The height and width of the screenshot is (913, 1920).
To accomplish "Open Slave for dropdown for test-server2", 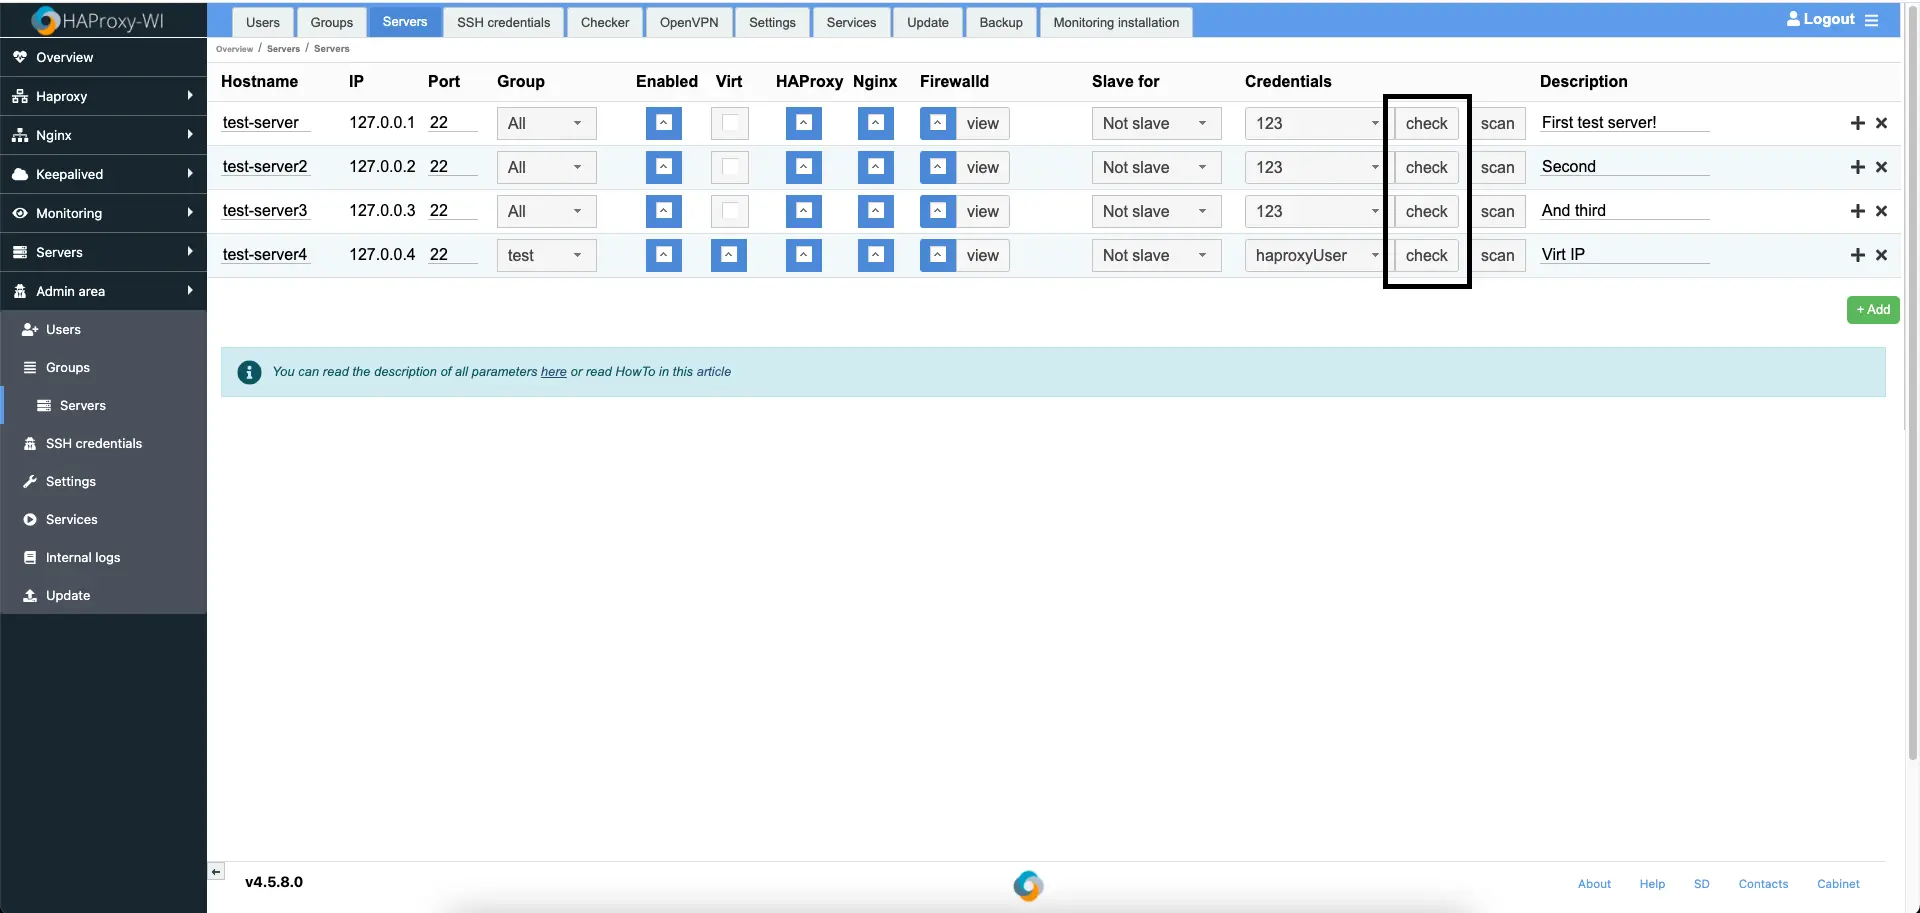I will coord(1156,167).
